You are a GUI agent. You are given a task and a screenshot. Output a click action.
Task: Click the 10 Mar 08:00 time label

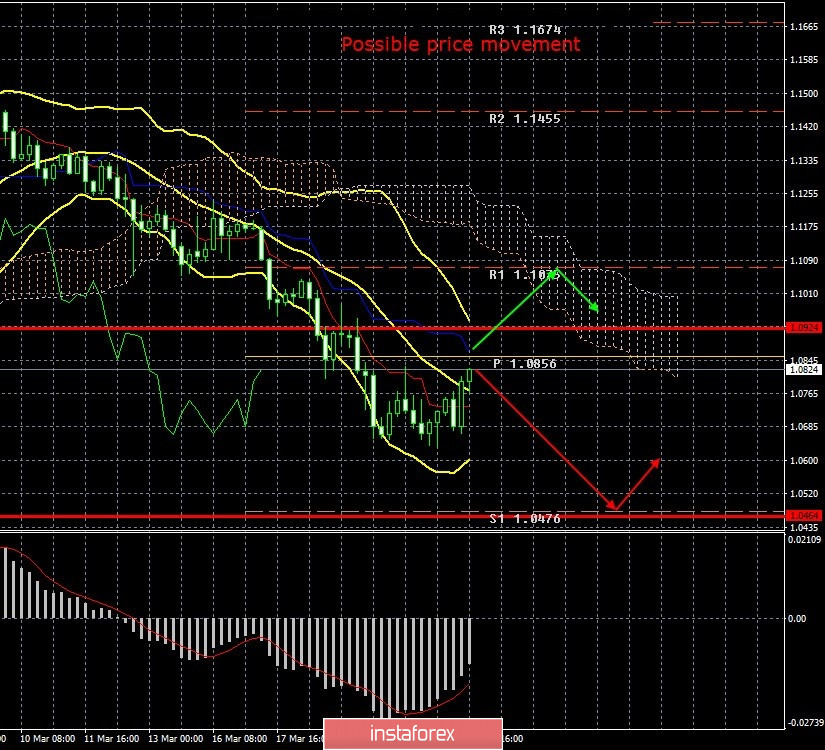(47, 738)
